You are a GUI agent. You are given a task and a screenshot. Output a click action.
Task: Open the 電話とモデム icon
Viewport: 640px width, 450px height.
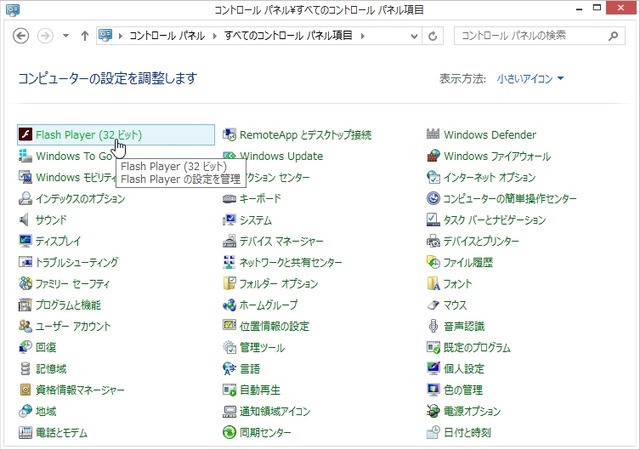coord(25,432)
